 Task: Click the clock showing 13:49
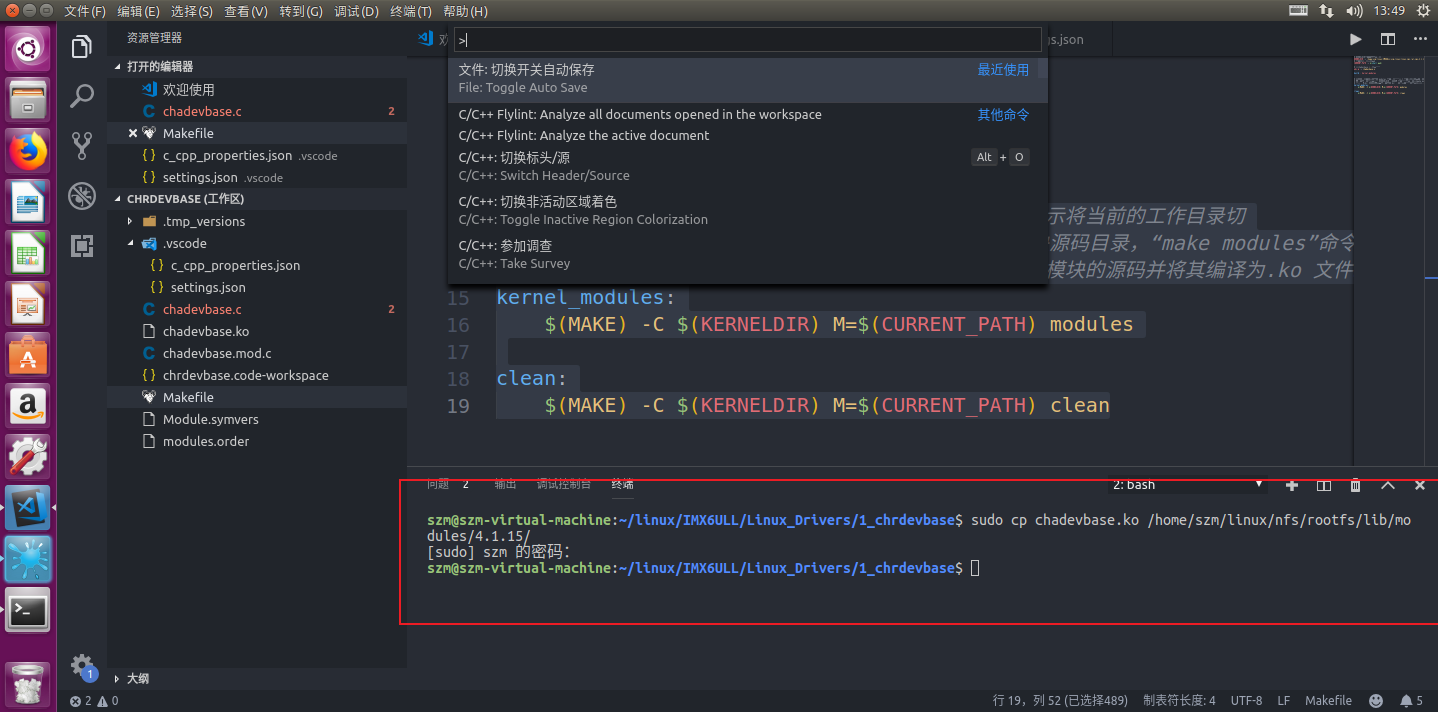tap(1390, 11)
